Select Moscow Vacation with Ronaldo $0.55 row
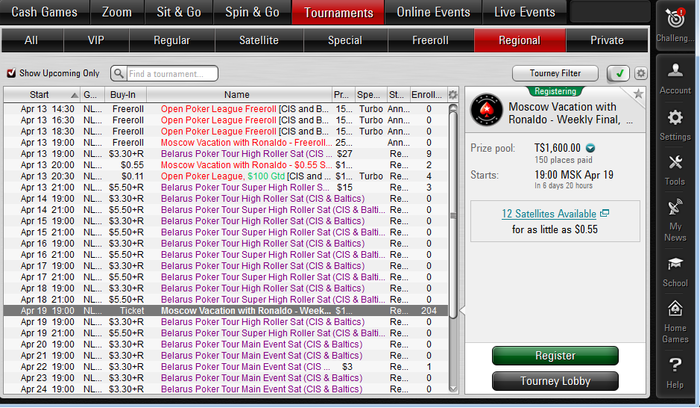 (226, 165)
